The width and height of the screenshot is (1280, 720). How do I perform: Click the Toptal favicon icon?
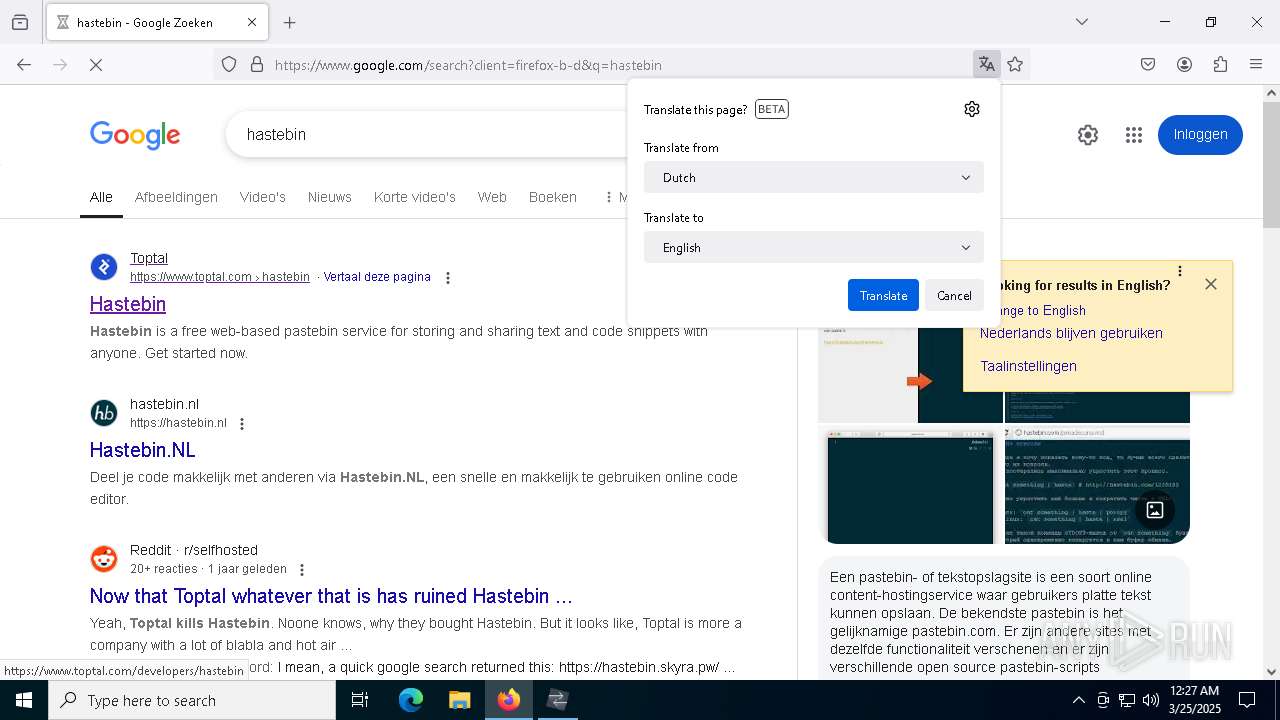[x=104, y=267]
